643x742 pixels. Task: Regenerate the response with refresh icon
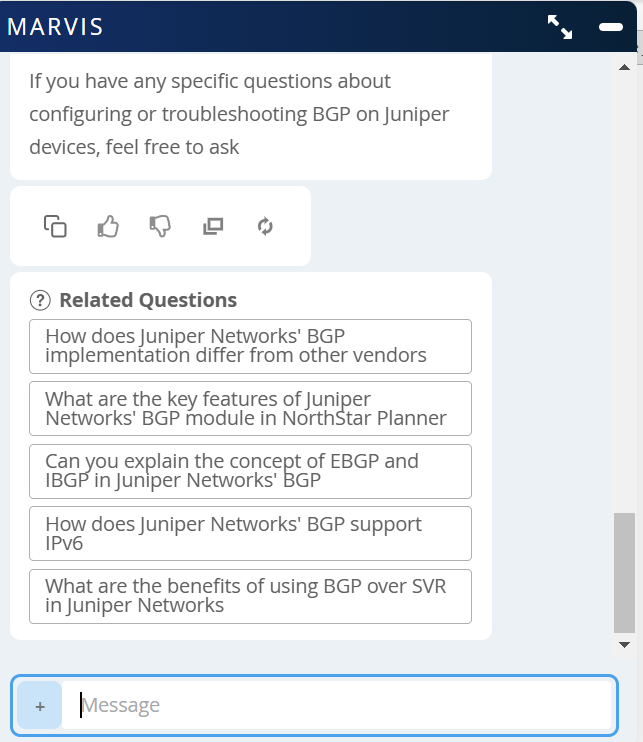point(265,226)
